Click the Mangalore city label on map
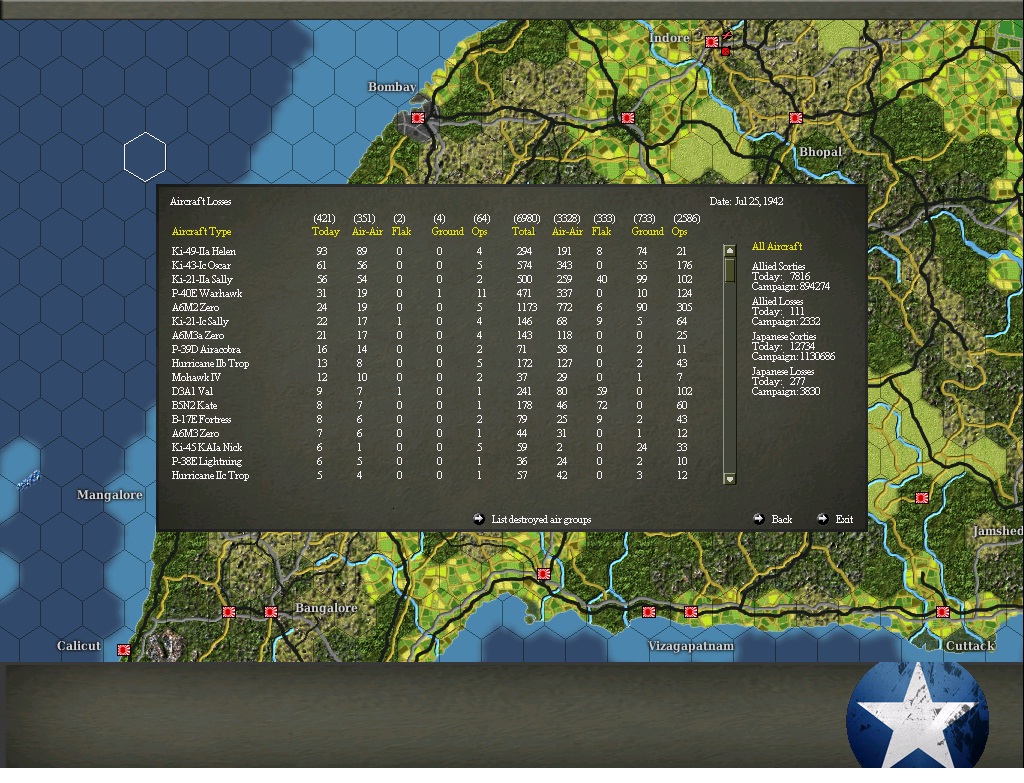 110,494
